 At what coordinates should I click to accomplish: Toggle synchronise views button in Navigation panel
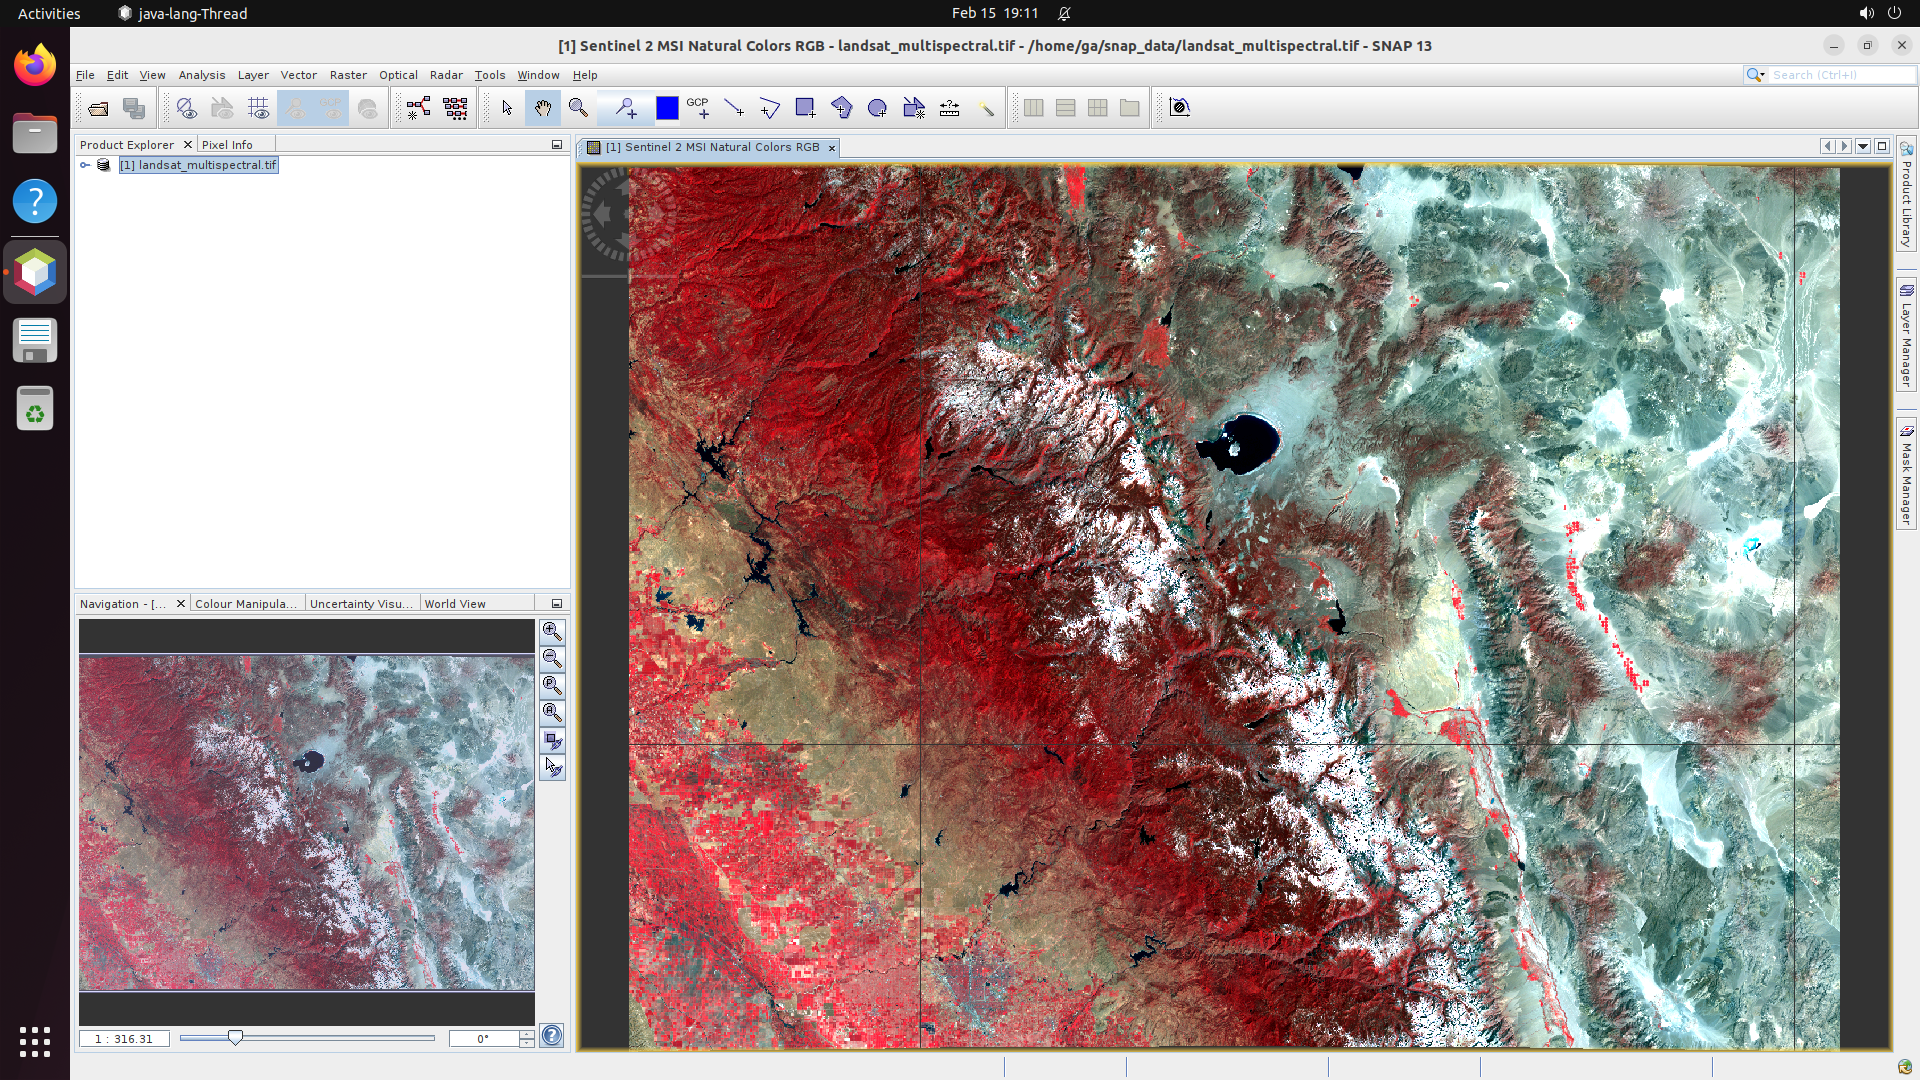pos(552,740)
